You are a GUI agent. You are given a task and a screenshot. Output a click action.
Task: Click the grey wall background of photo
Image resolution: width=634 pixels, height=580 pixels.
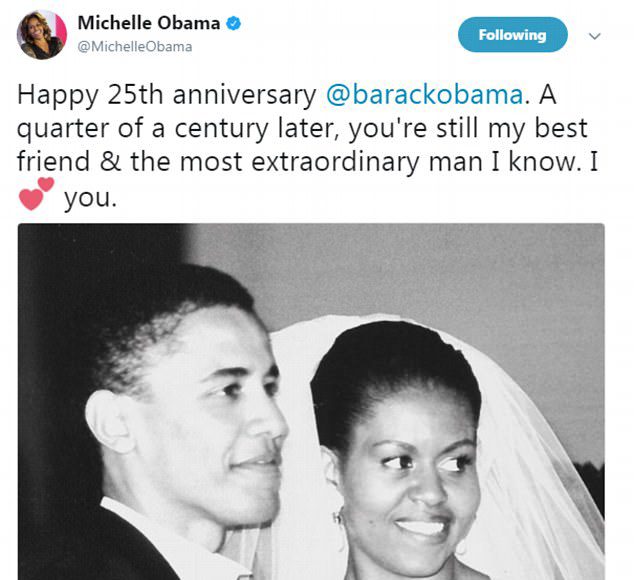tap(445, 275)
